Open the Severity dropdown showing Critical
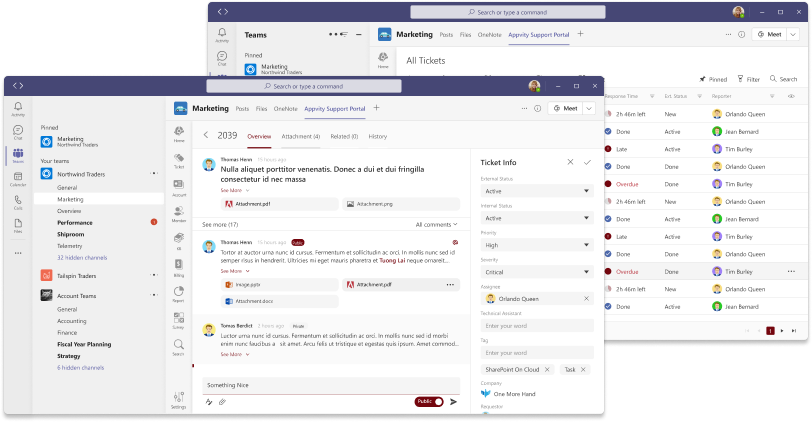Screen dimensions: 812x422 pyautogui.click(x=537, y=272)
